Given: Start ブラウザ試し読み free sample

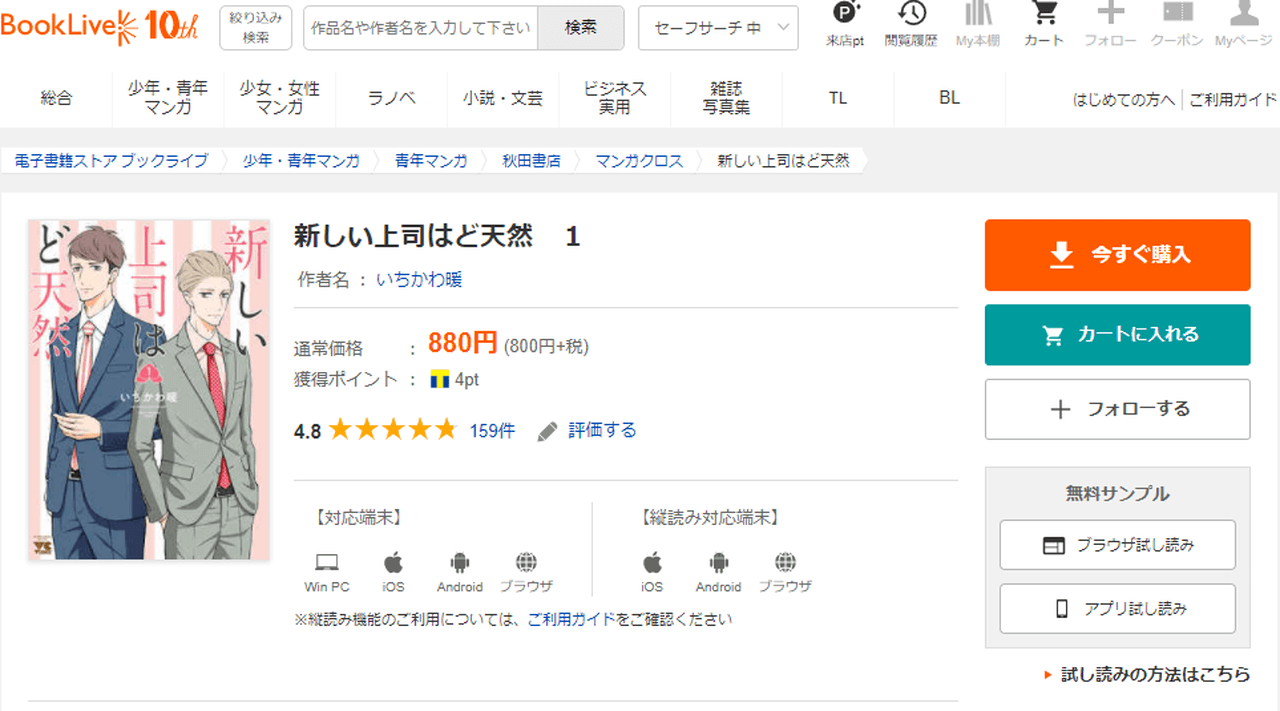Looking at the screenshot, I should click(x=1117, y=545).
